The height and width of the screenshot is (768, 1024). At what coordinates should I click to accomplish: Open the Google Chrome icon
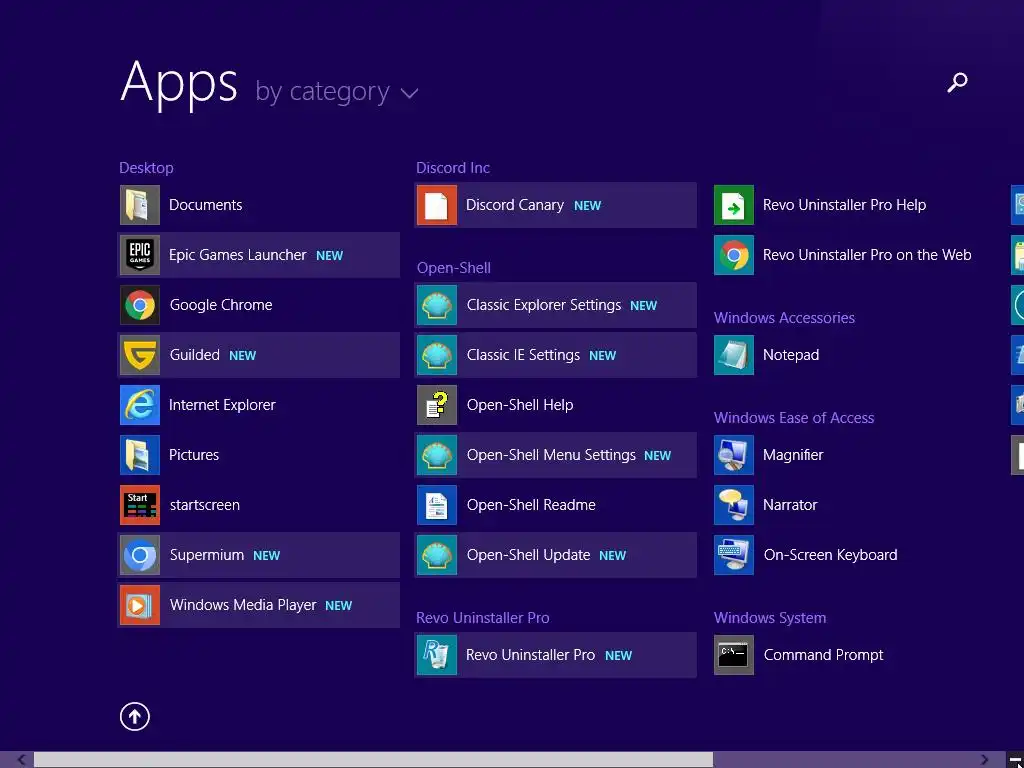pyautogui.click(x=140, y=305)
